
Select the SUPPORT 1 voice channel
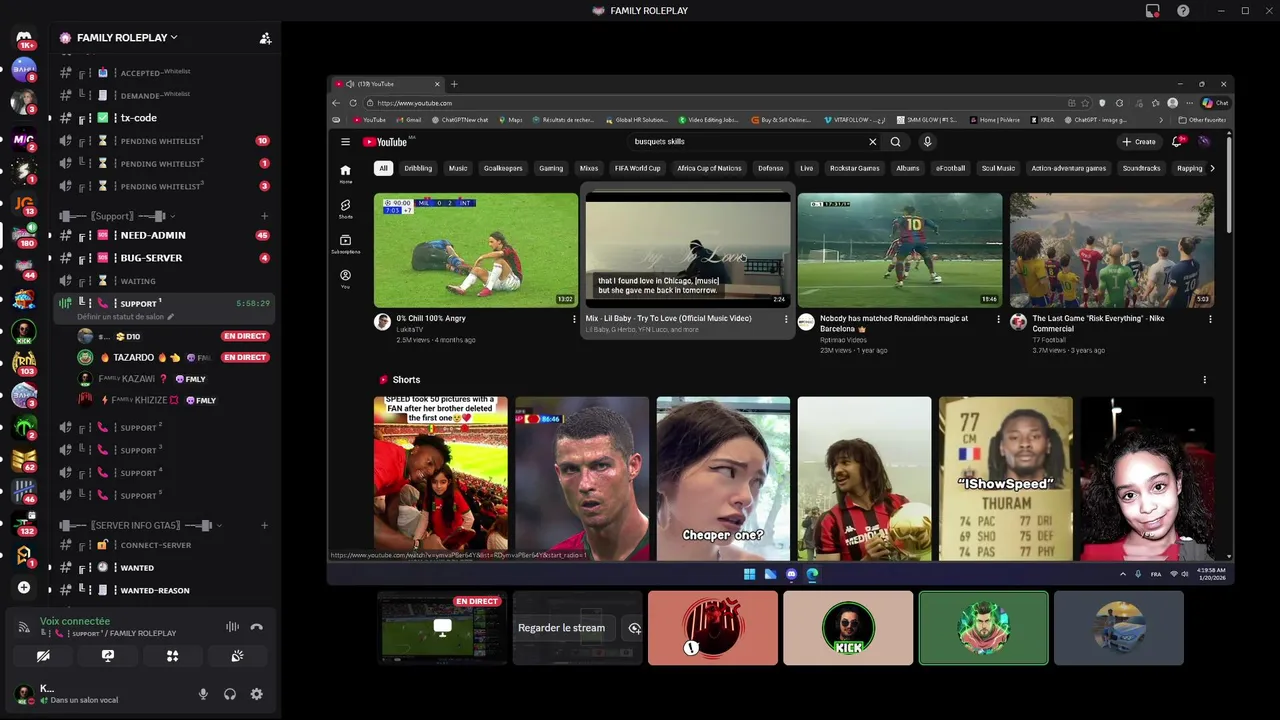coord(165,303)
